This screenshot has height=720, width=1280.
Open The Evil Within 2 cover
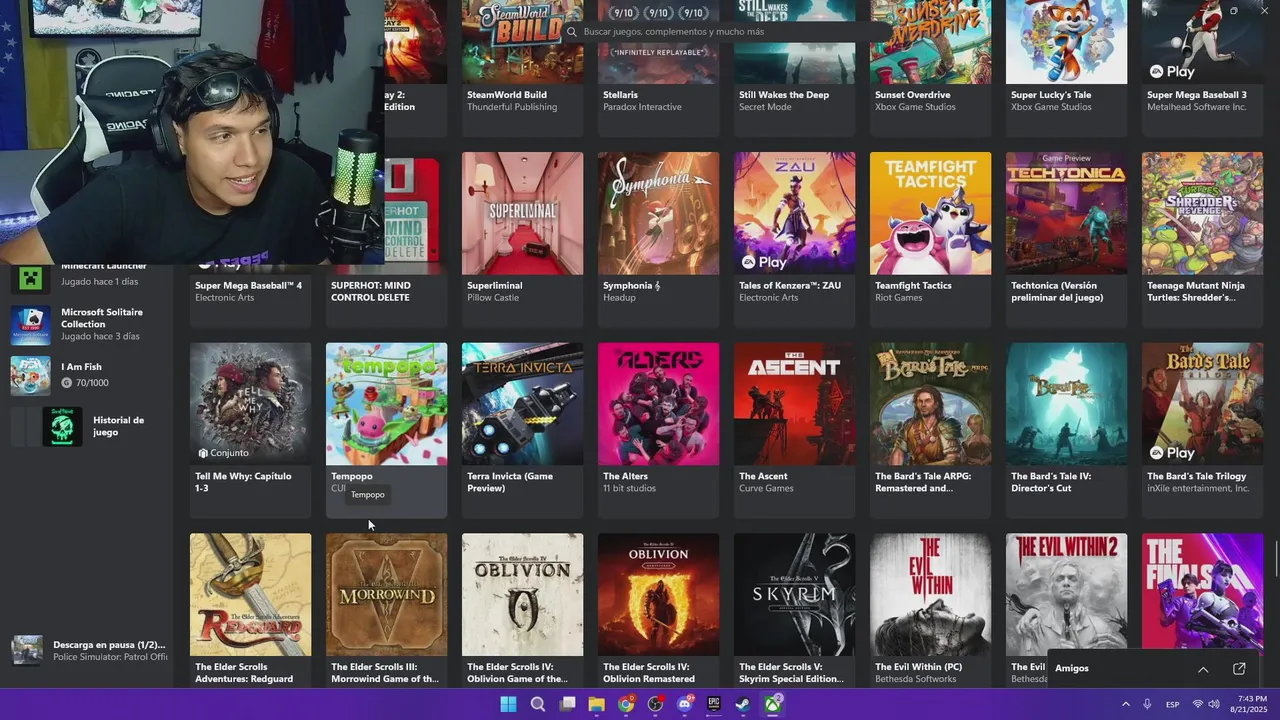1066,594
